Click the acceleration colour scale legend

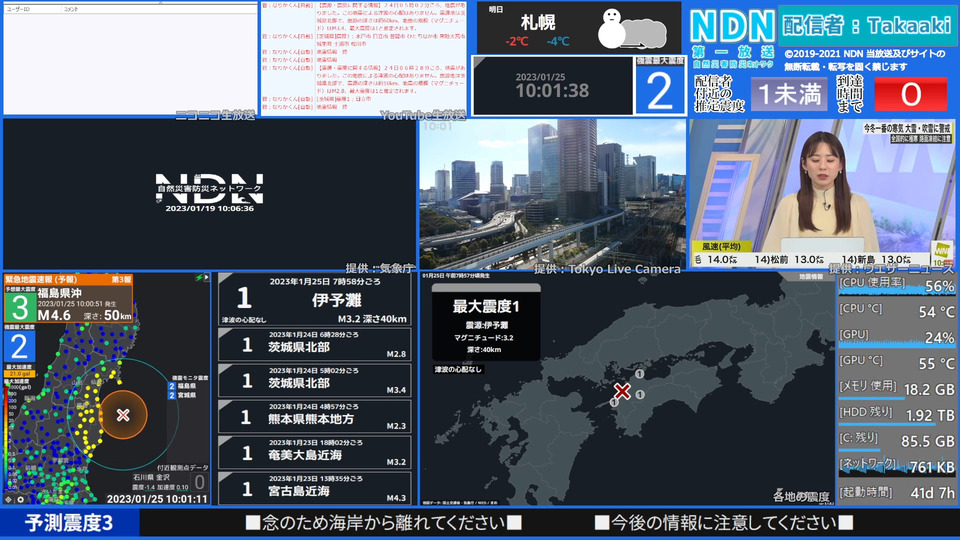point(7,435)
